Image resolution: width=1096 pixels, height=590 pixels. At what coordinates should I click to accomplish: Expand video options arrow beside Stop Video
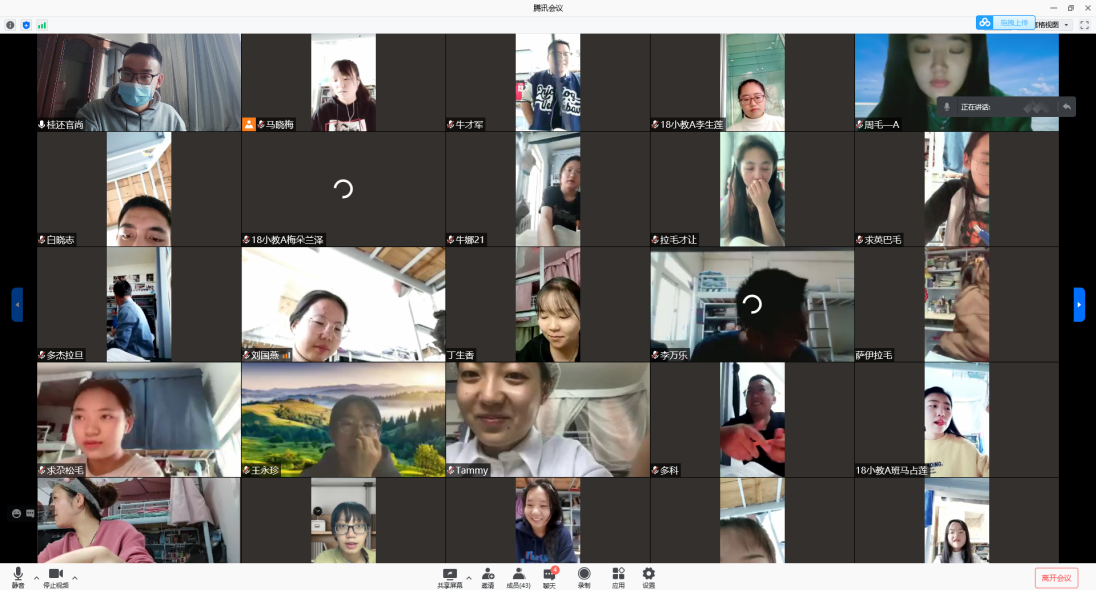tap(75, 578)
